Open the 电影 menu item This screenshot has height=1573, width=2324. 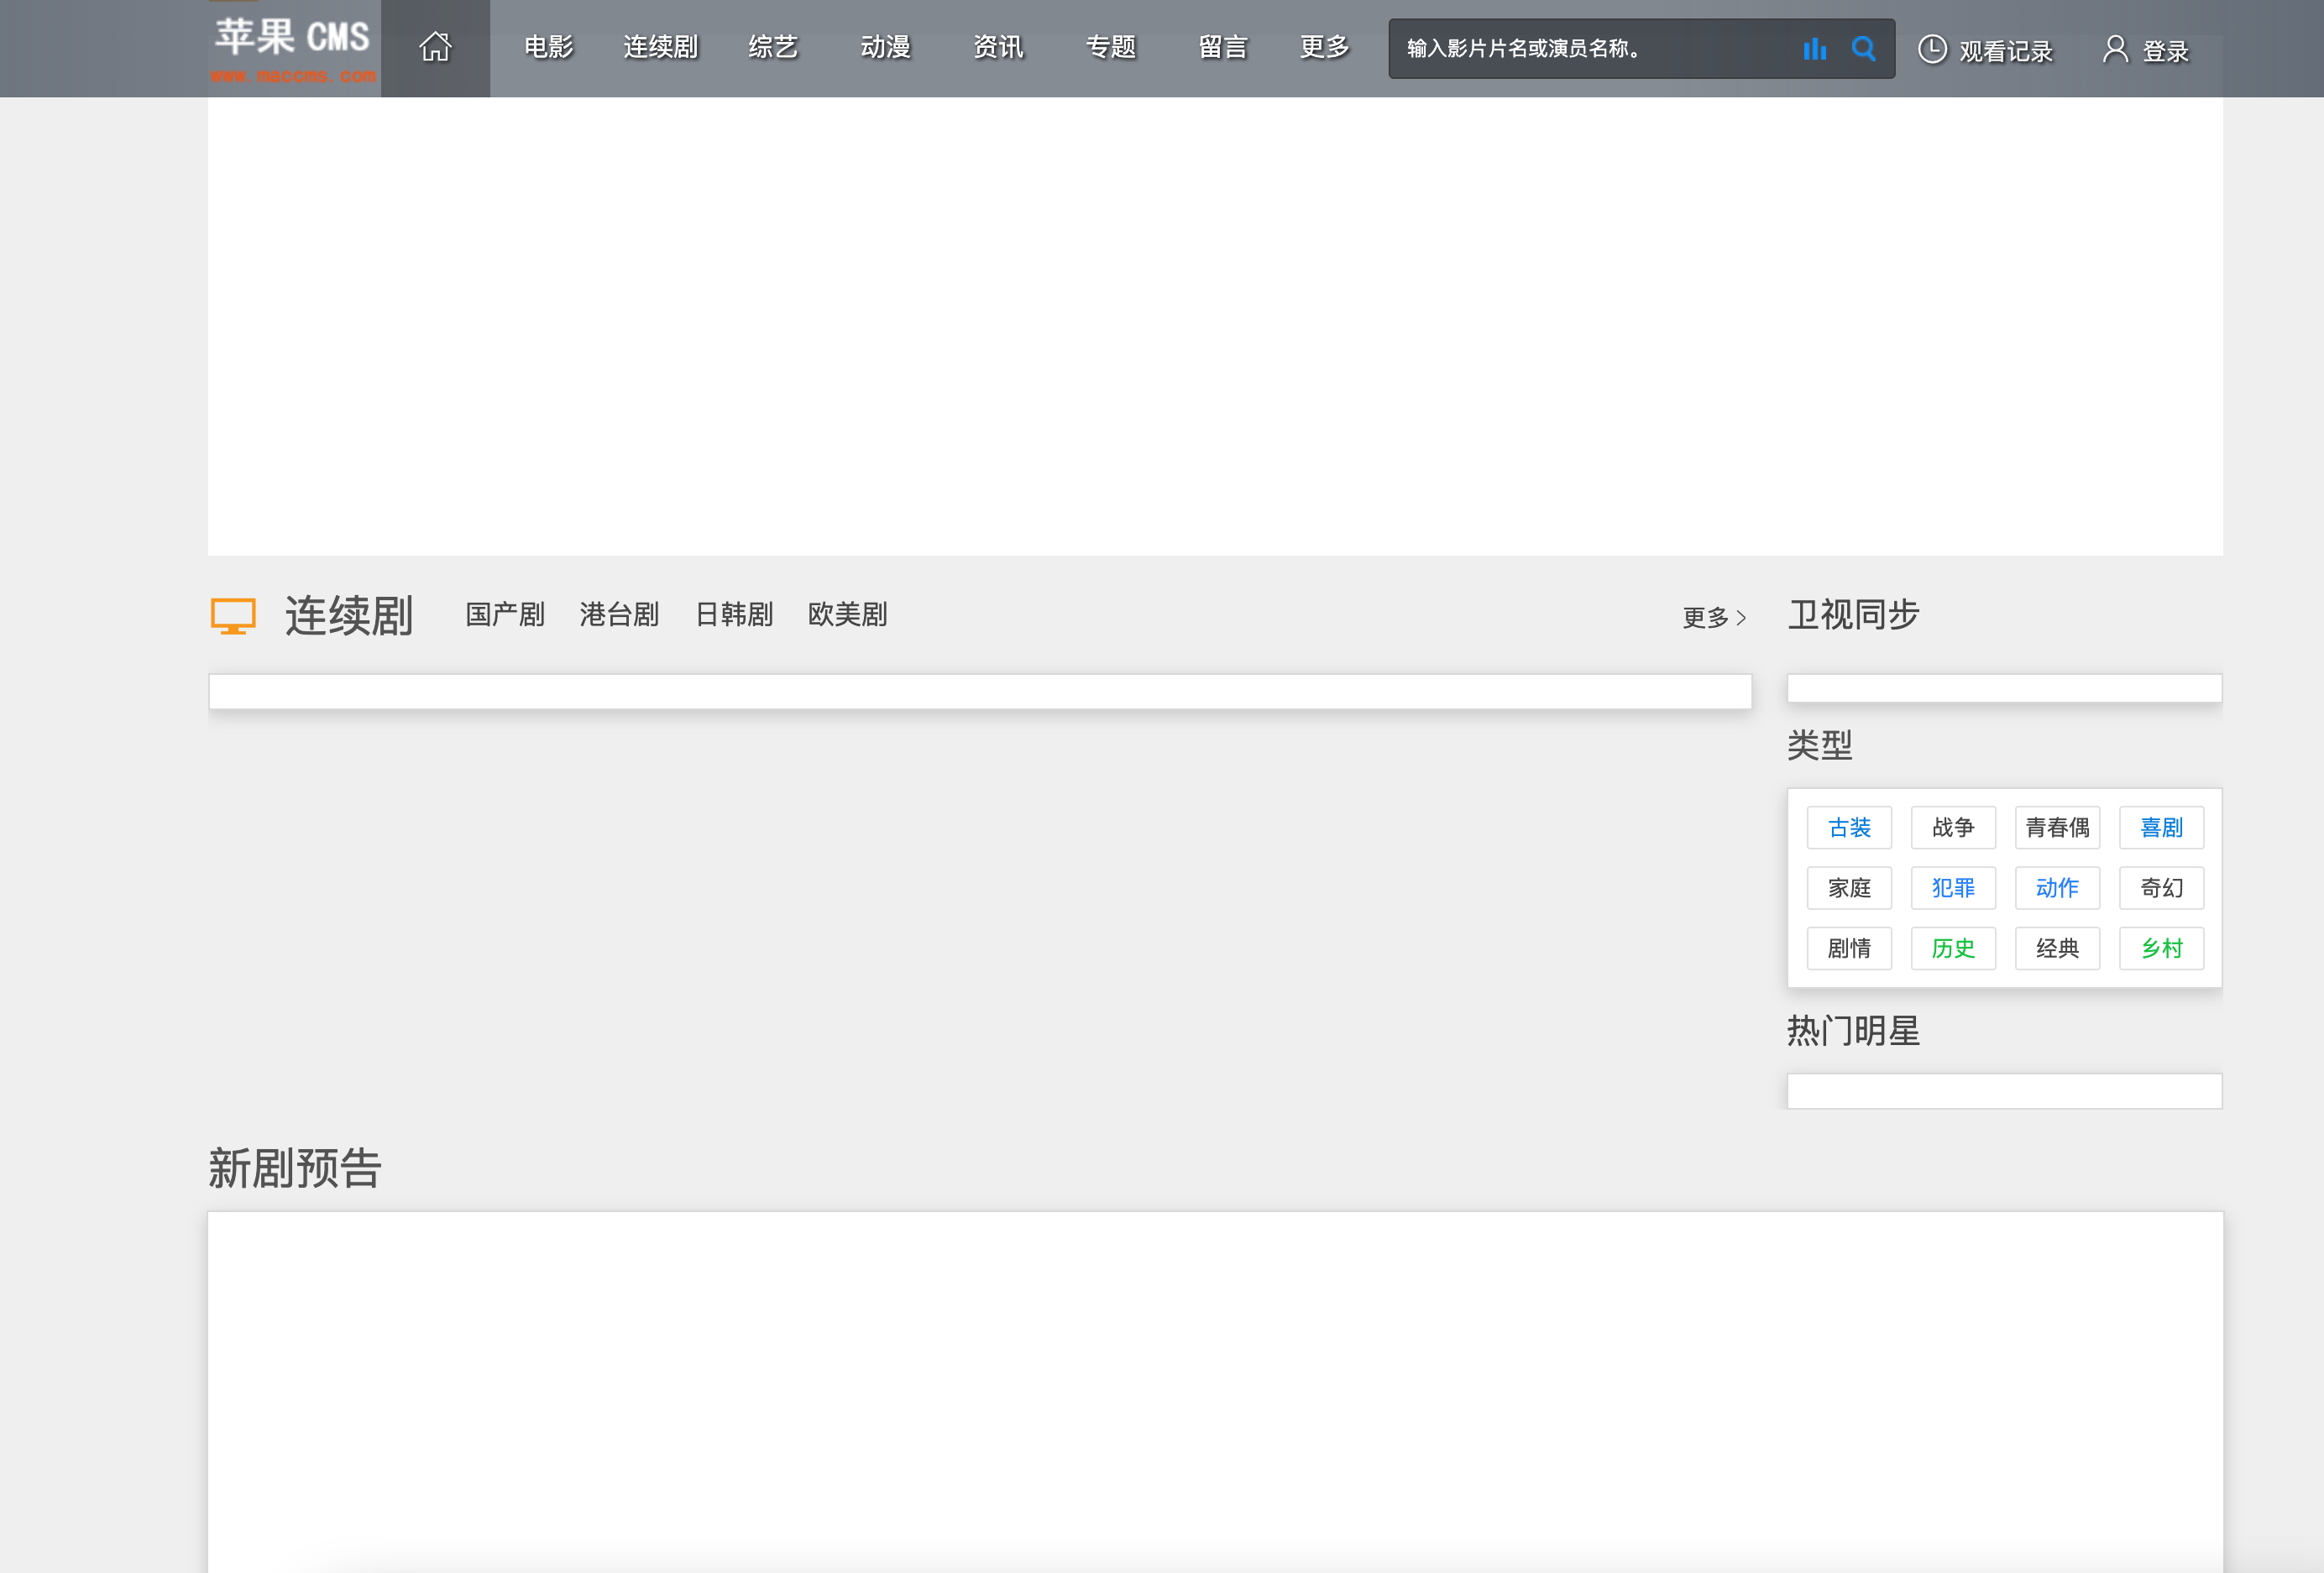(x=548, y=47)
